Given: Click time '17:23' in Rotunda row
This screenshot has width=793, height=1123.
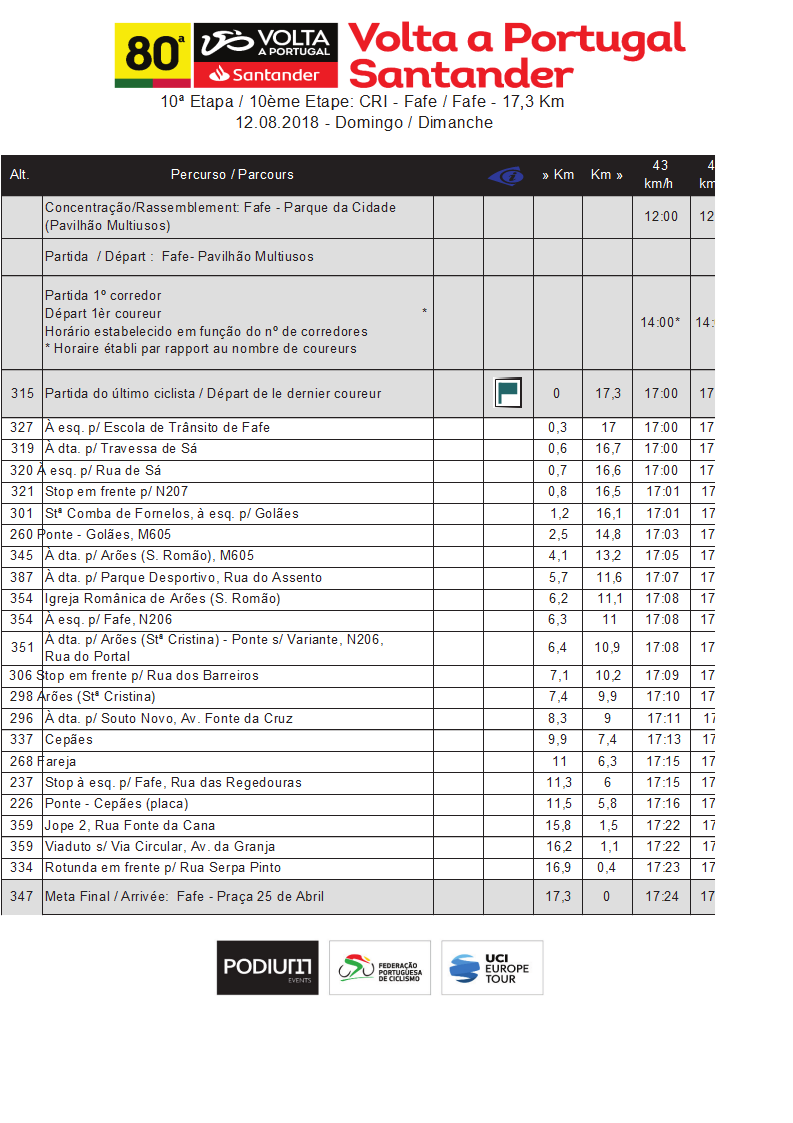Looking at the screenshot, I should 663,867.
